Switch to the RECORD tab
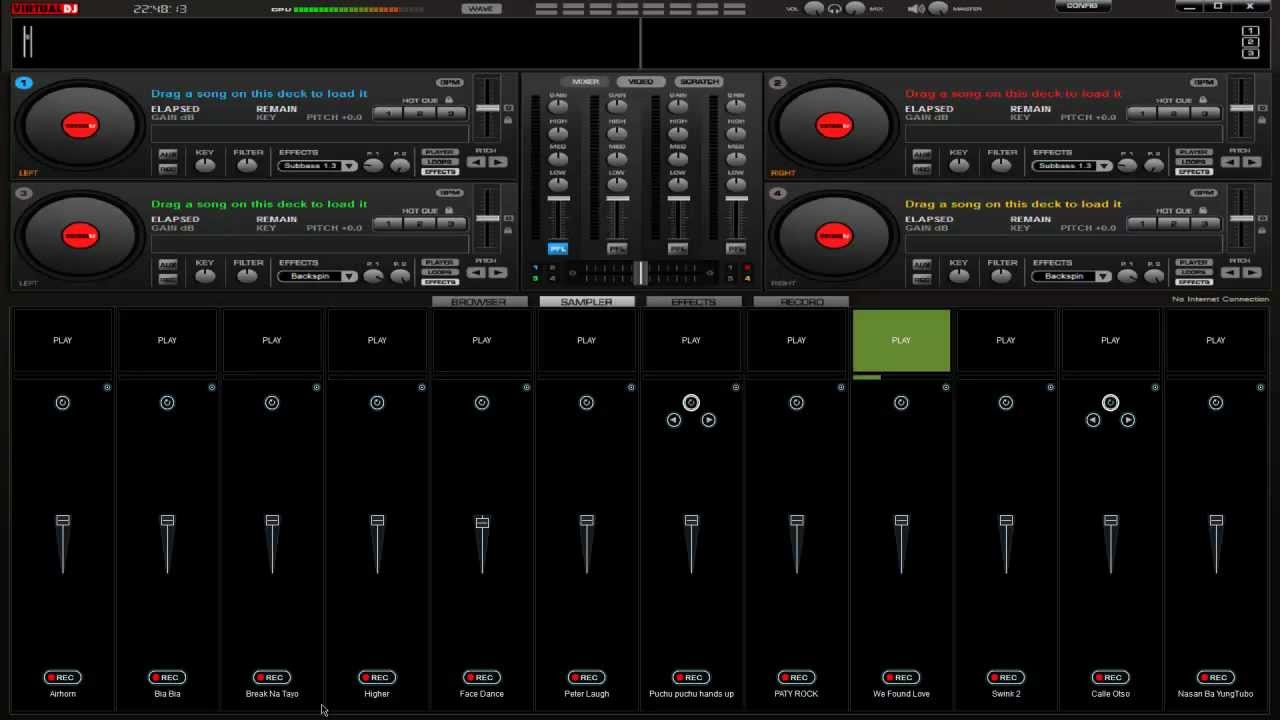The height and width of the screenshot is (720, 1280). [801, 301]
